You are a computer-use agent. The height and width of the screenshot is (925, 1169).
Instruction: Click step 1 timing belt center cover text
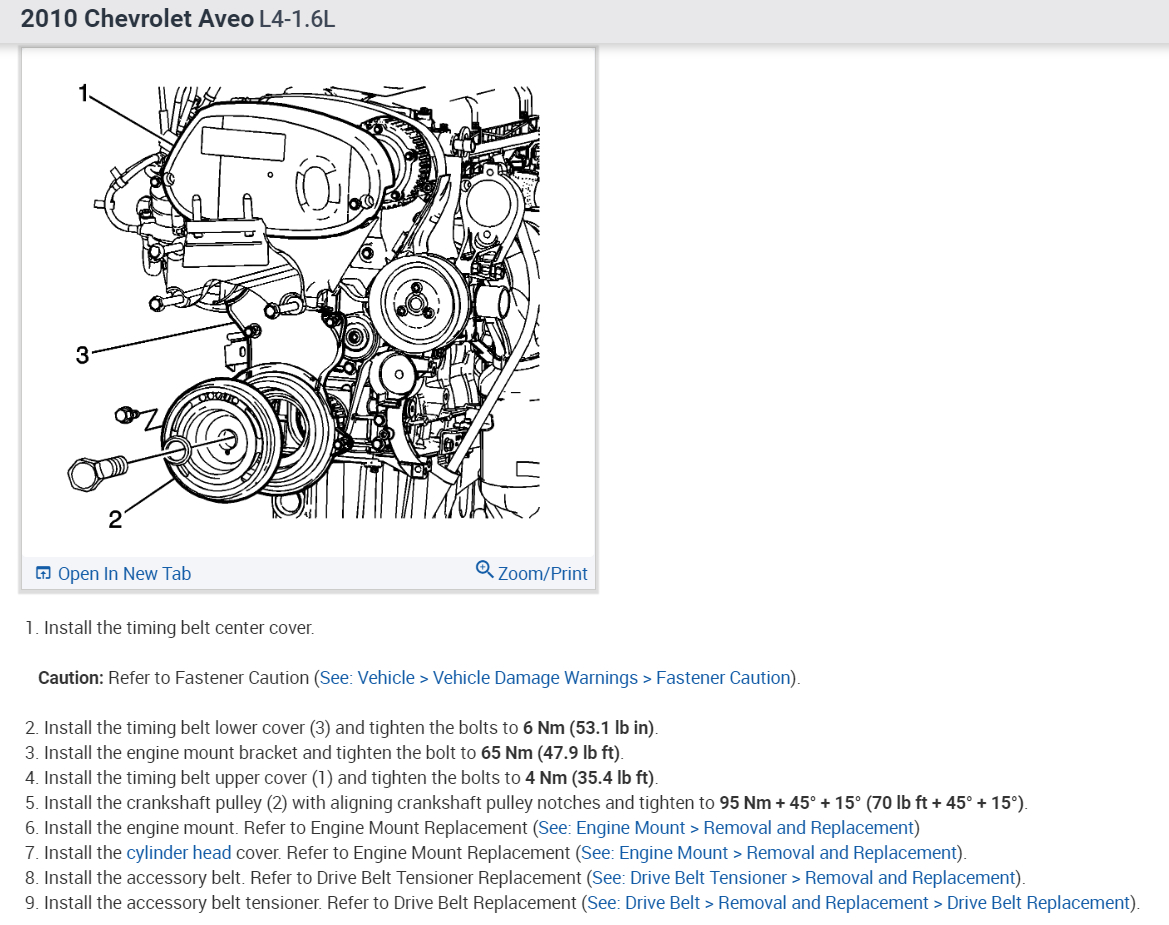pos(178,628)
